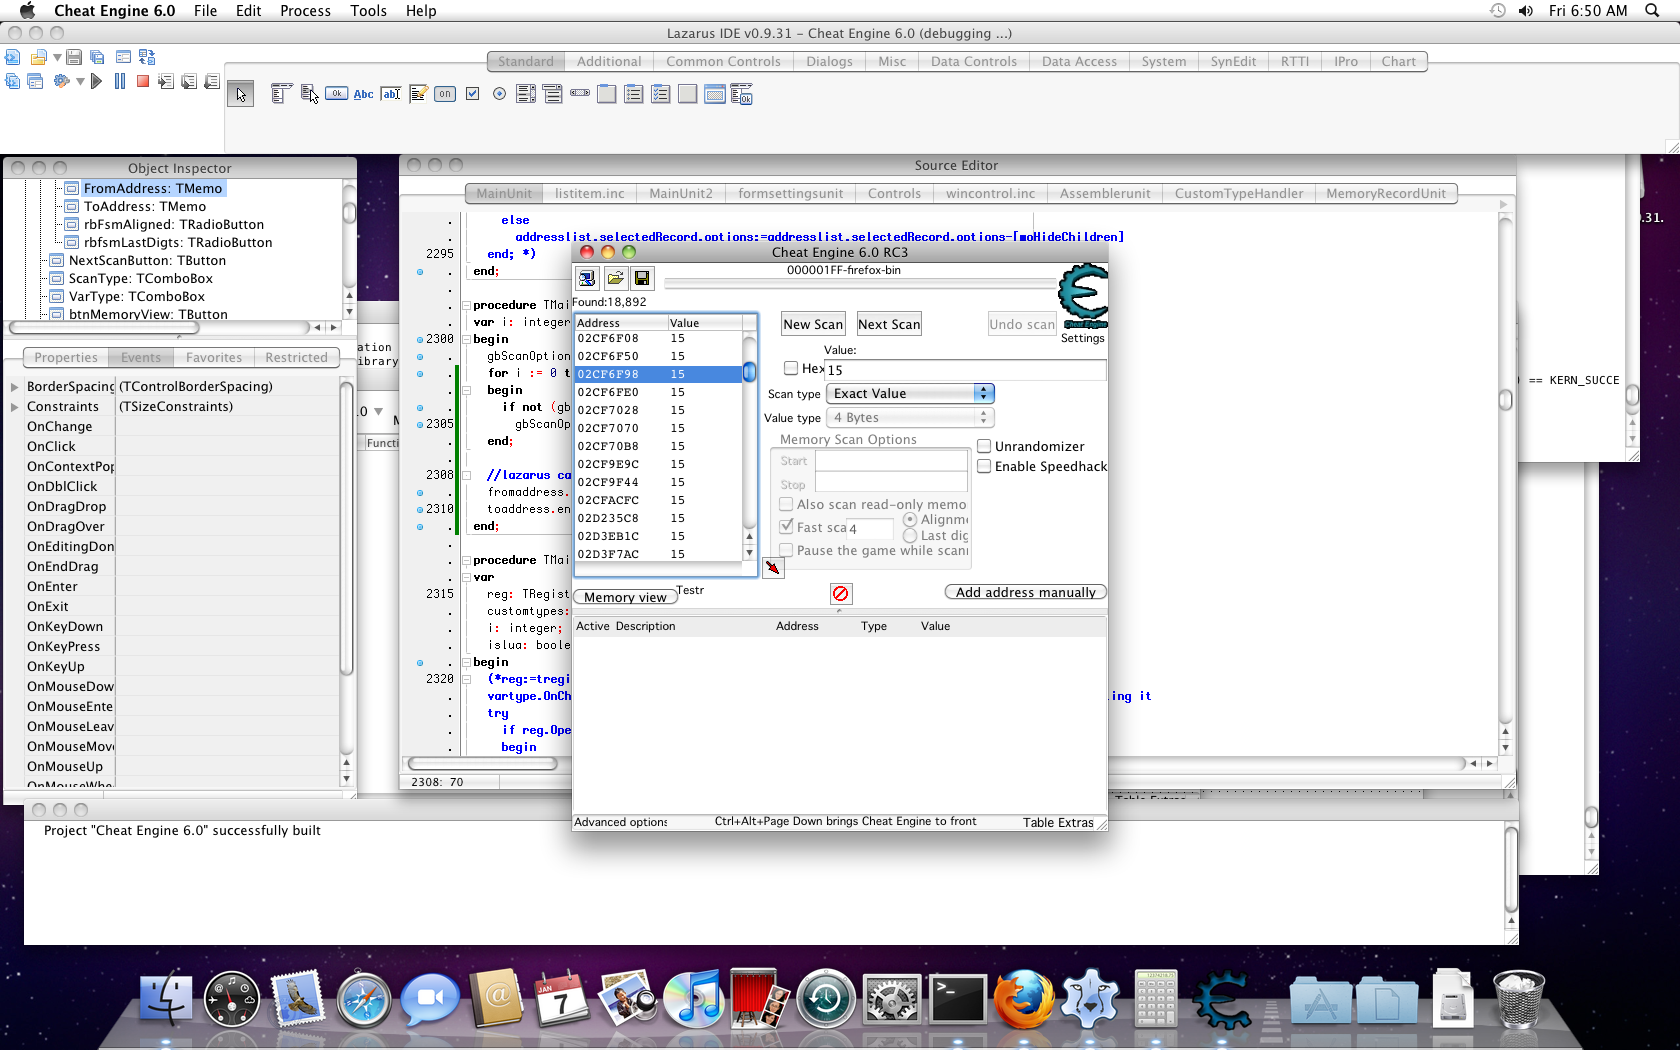The height and width of the screenshot is (1050, 1680).
Task: Select the TLabel 'Abc' component icon
Action: point(364,94)
